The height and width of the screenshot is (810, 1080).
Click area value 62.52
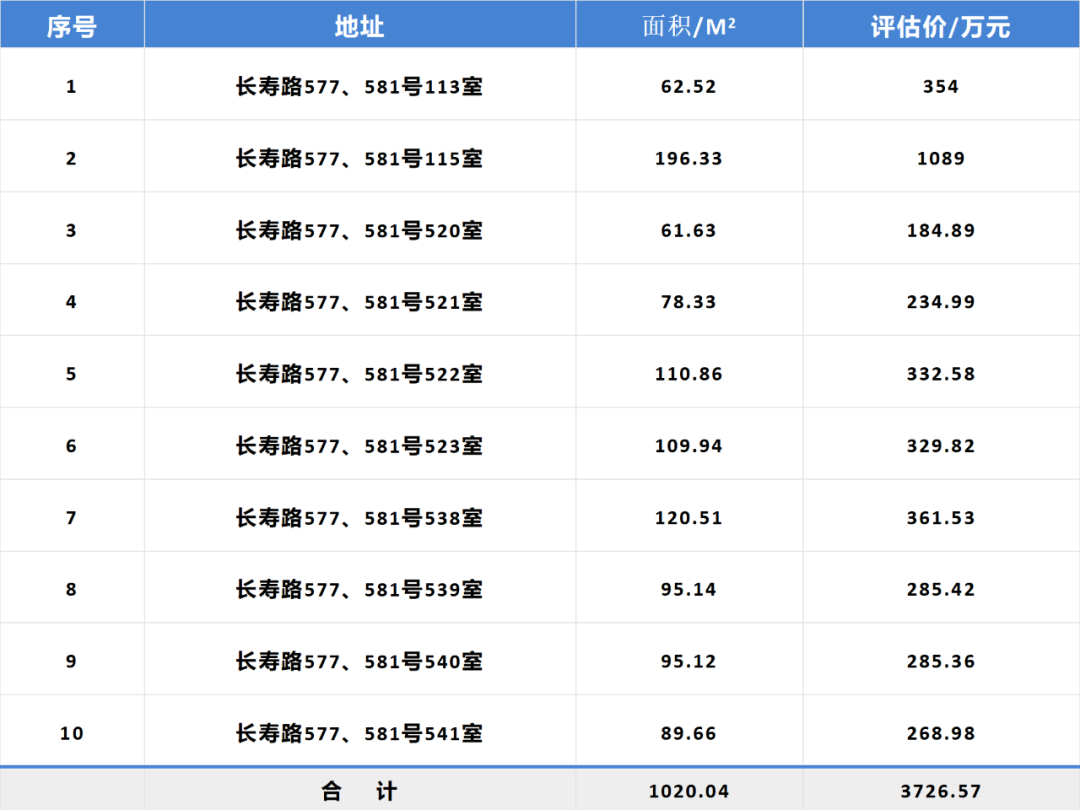click(x=689, y=87)
